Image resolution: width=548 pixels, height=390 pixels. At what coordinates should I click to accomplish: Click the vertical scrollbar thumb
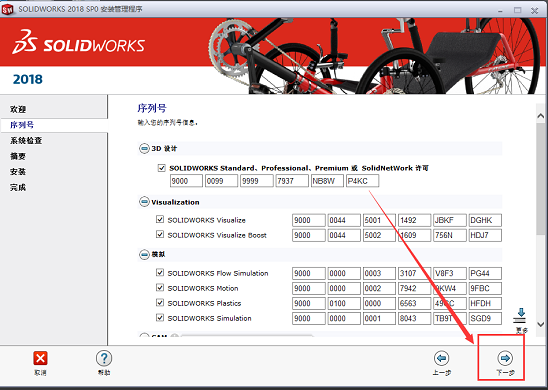541,178
